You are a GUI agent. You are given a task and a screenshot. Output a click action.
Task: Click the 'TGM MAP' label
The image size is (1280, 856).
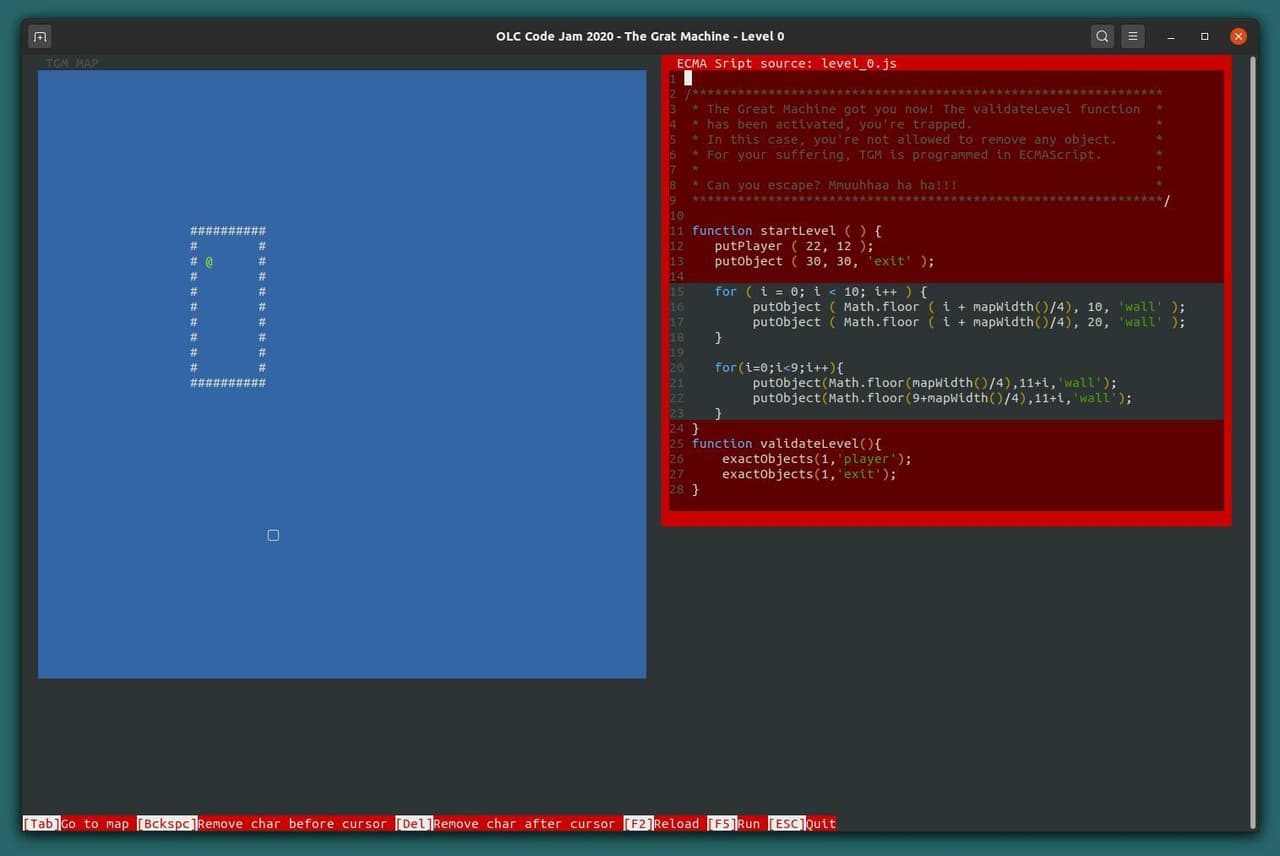pyautogui.click(x=72, y=63)
